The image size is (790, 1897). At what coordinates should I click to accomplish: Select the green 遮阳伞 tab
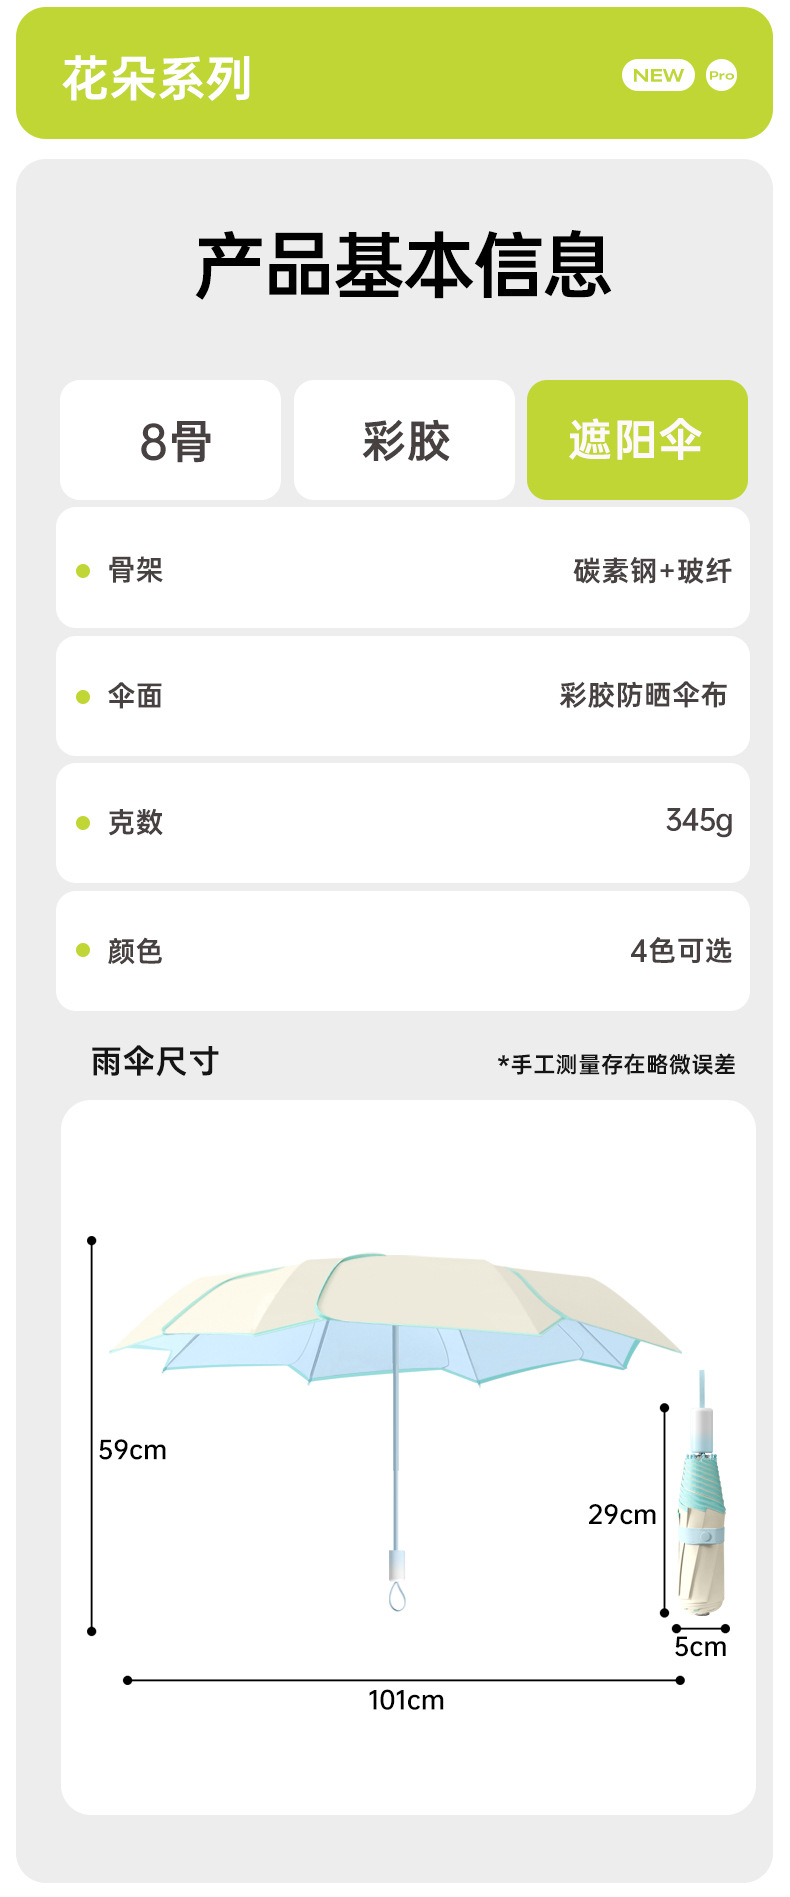637,441
